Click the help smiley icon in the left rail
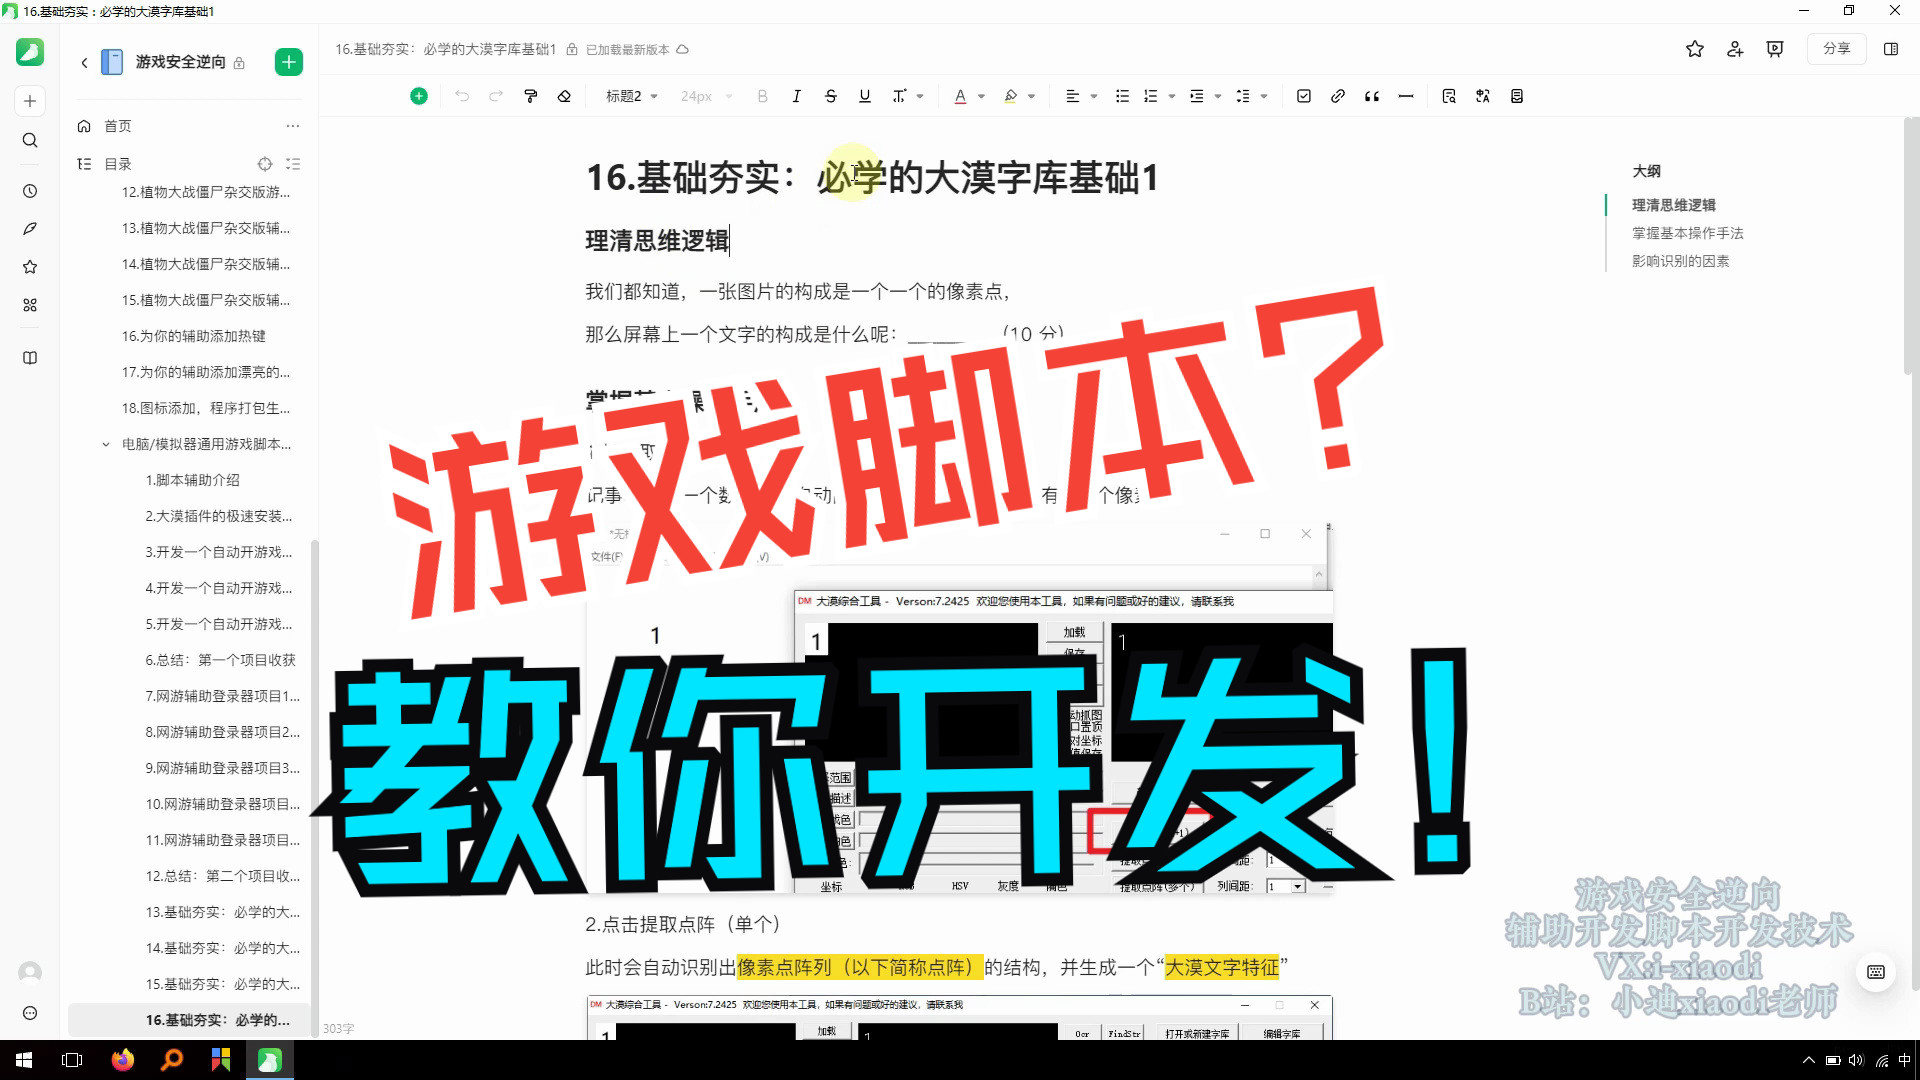 (x=30, y=1013)
